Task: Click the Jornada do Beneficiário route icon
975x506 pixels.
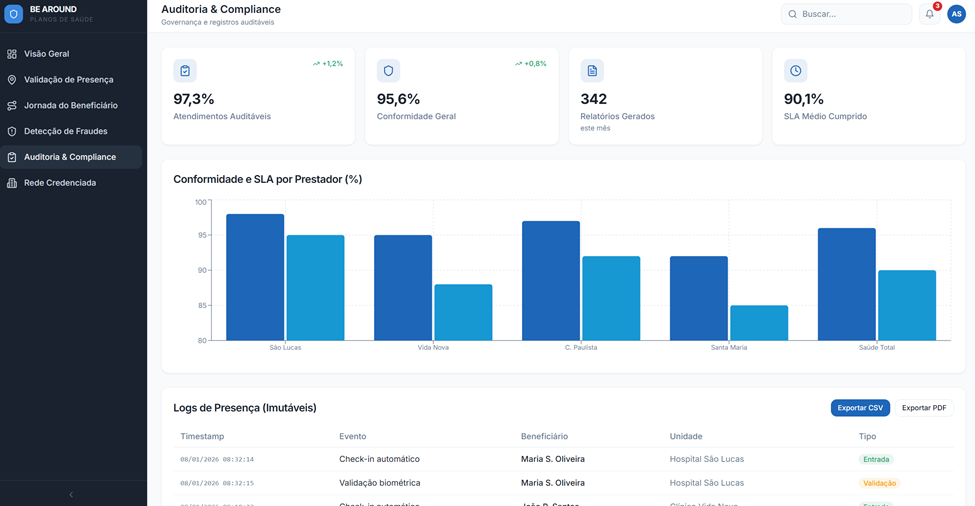Action: tap(12, 106)
